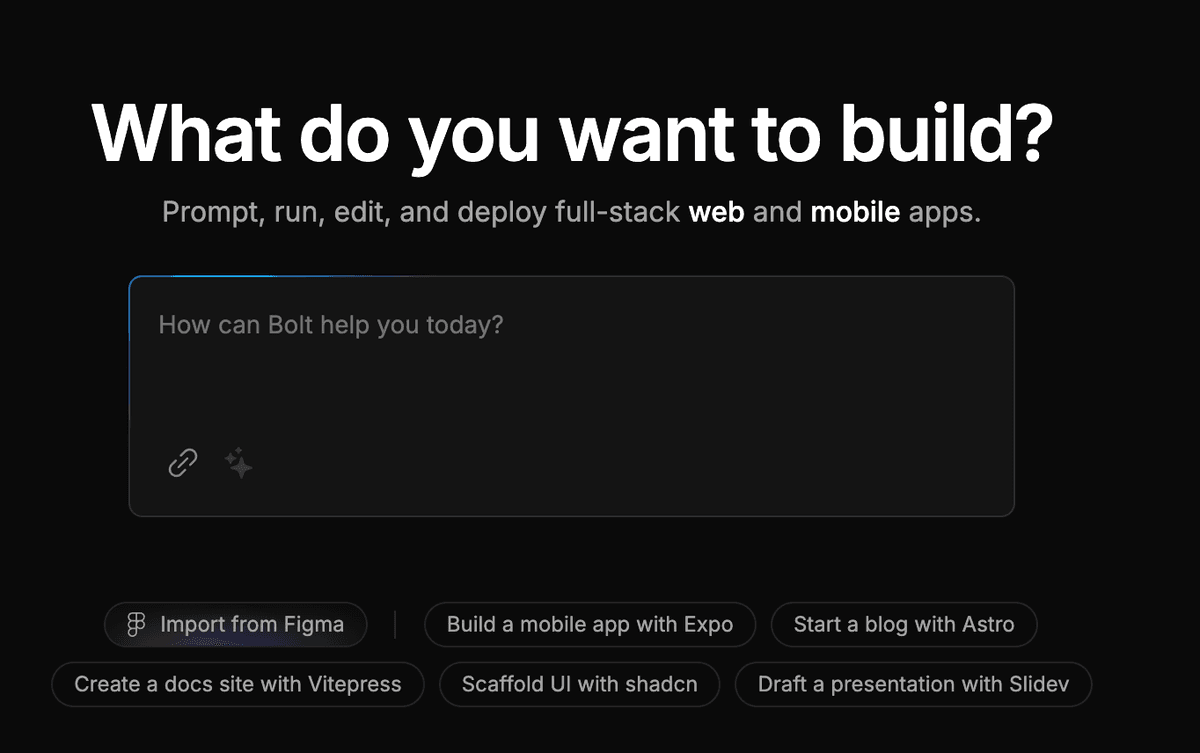Viewport: 1200px width, 753px height.
Task: Choose Scaffold UI with shadcn suggestion
Action: (x=579, y=685)
